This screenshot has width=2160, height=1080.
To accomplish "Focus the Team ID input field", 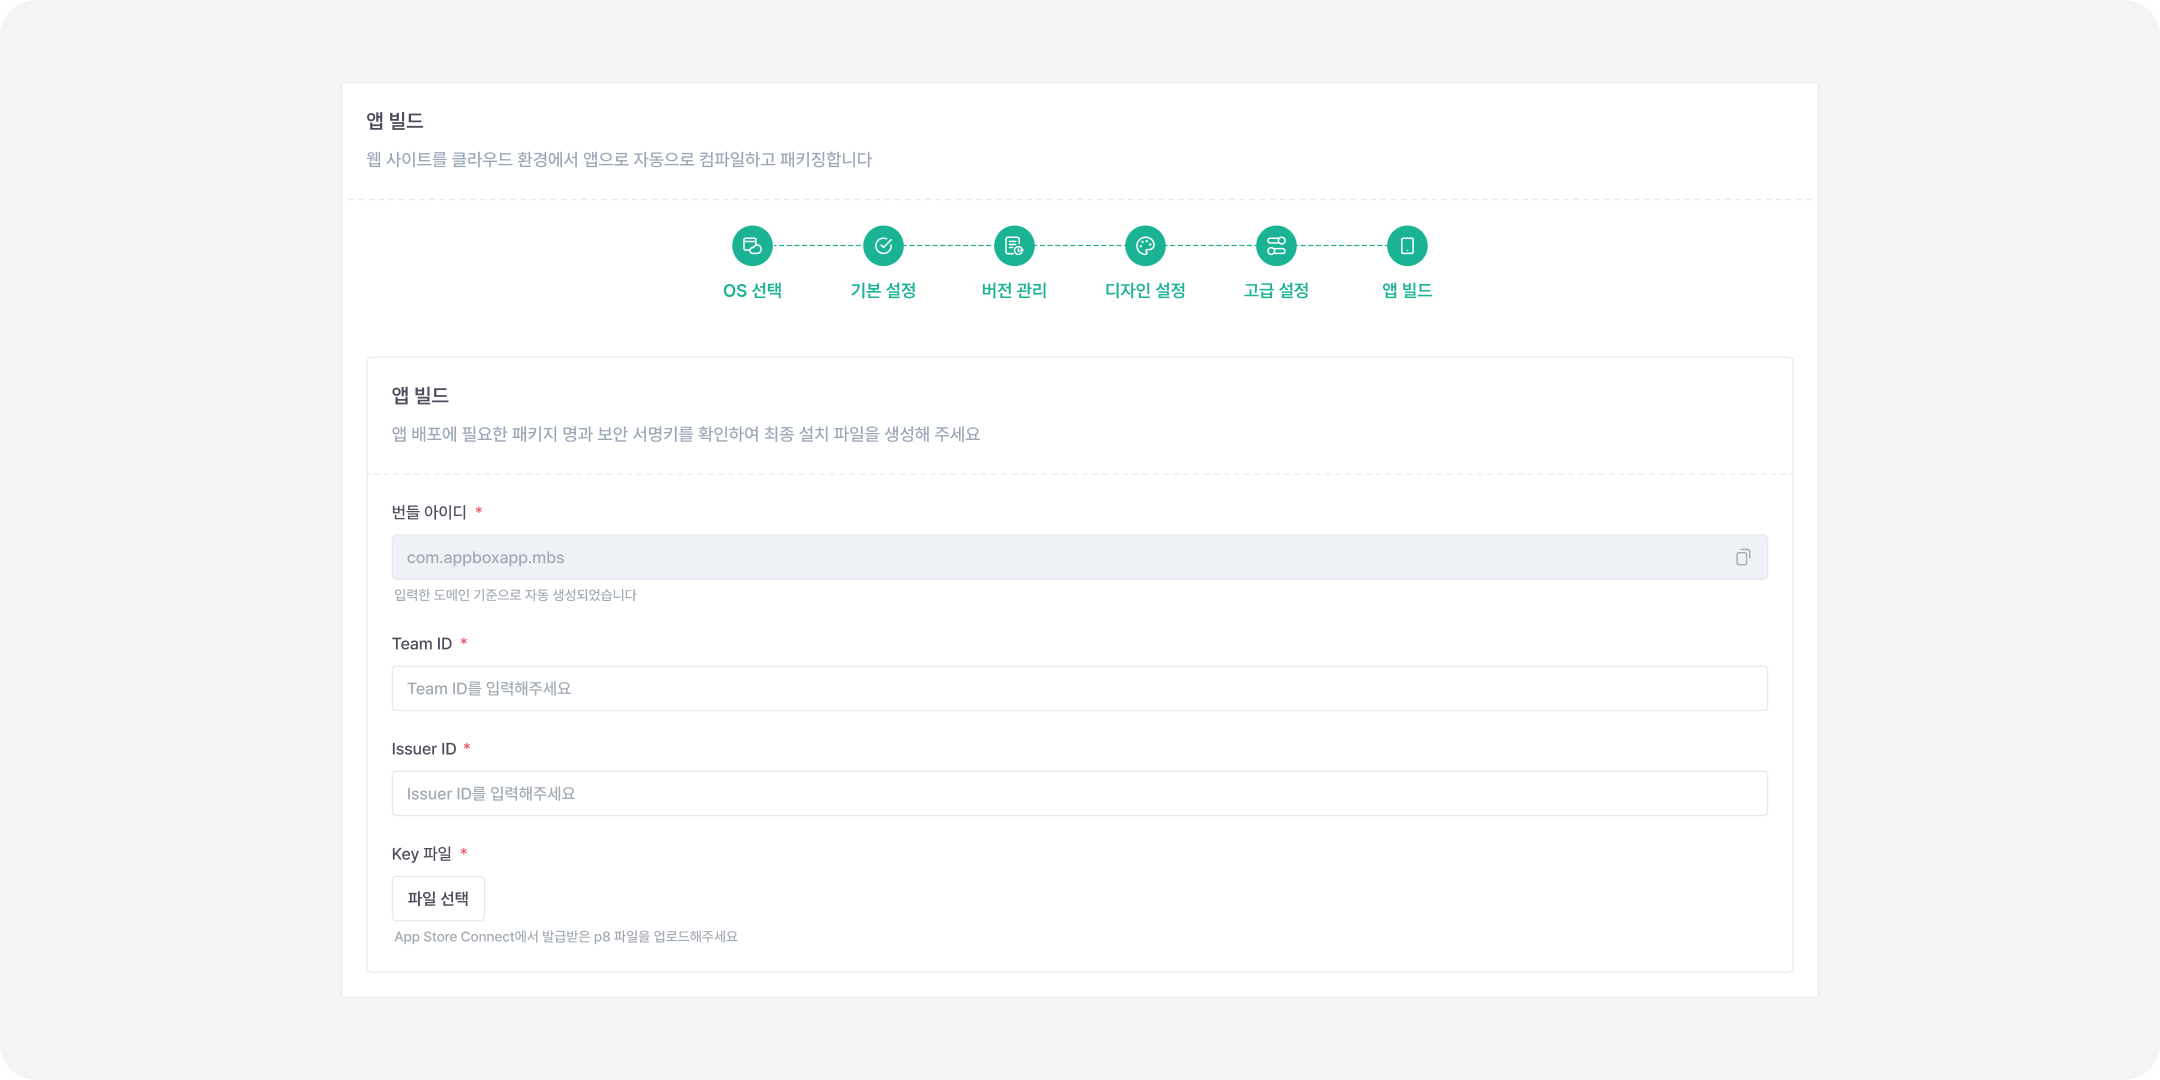I will coord(1080,688).
